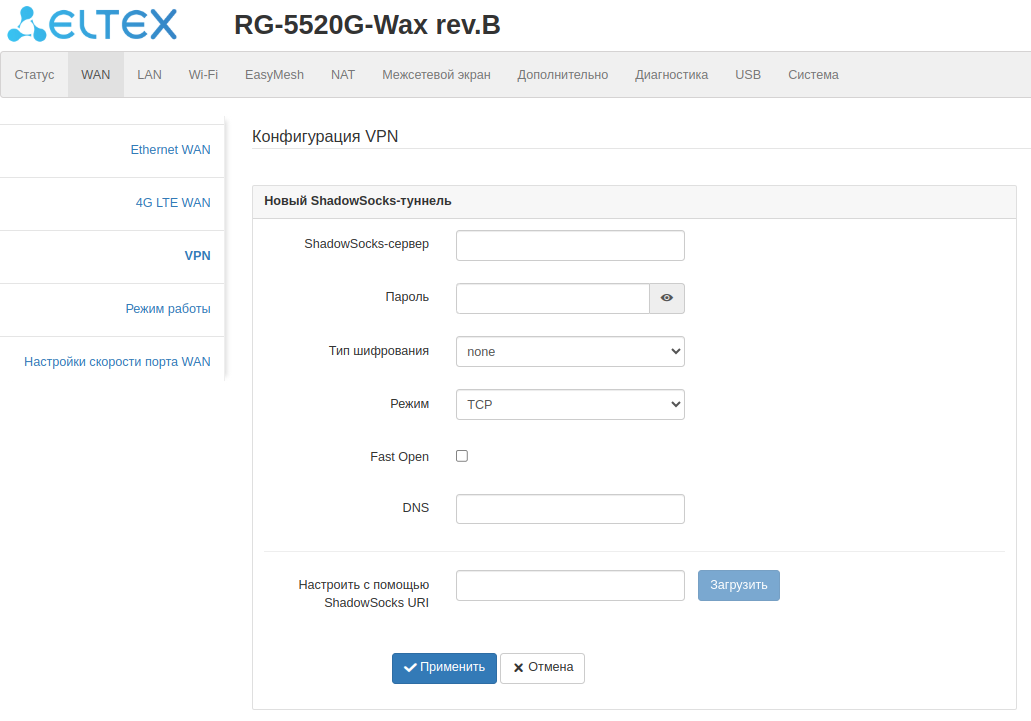Focus the Пароль input field
Image resolution: width=1031 pixels, height=721 pixels.
click(553, 298)
